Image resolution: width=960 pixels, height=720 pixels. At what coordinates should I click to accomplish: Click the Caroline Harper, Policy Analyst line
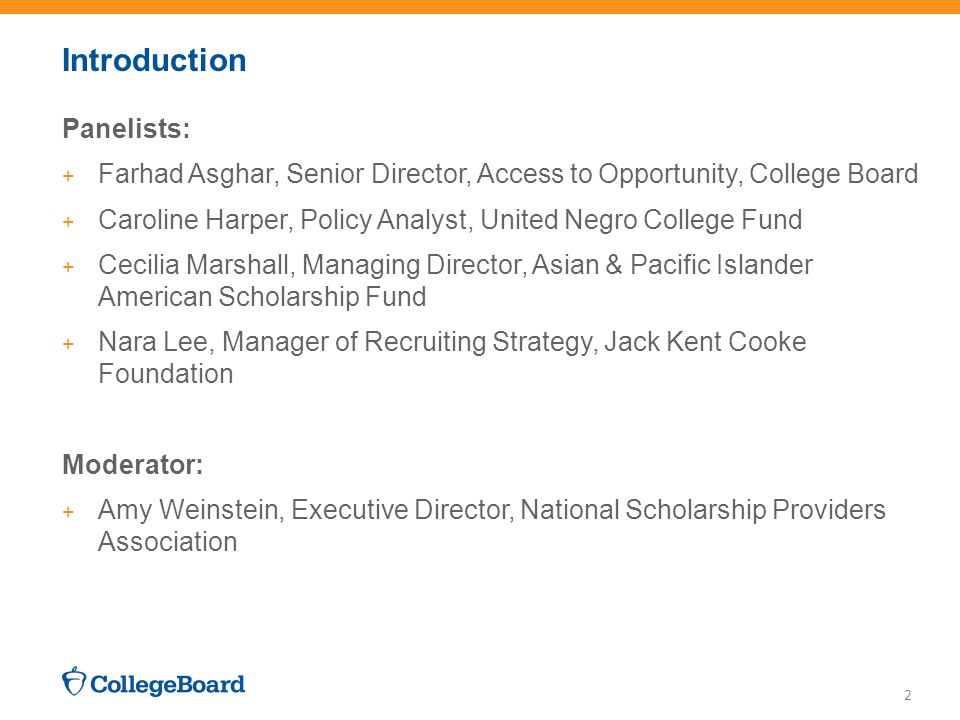click(450, 220)
